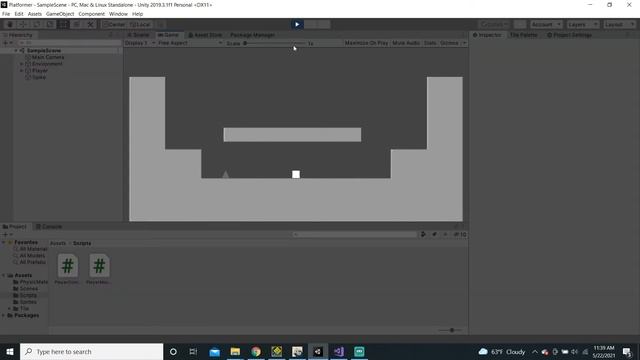Toggle Mute Audio in Game view
640x360 pixels.
tap(406, 43)
